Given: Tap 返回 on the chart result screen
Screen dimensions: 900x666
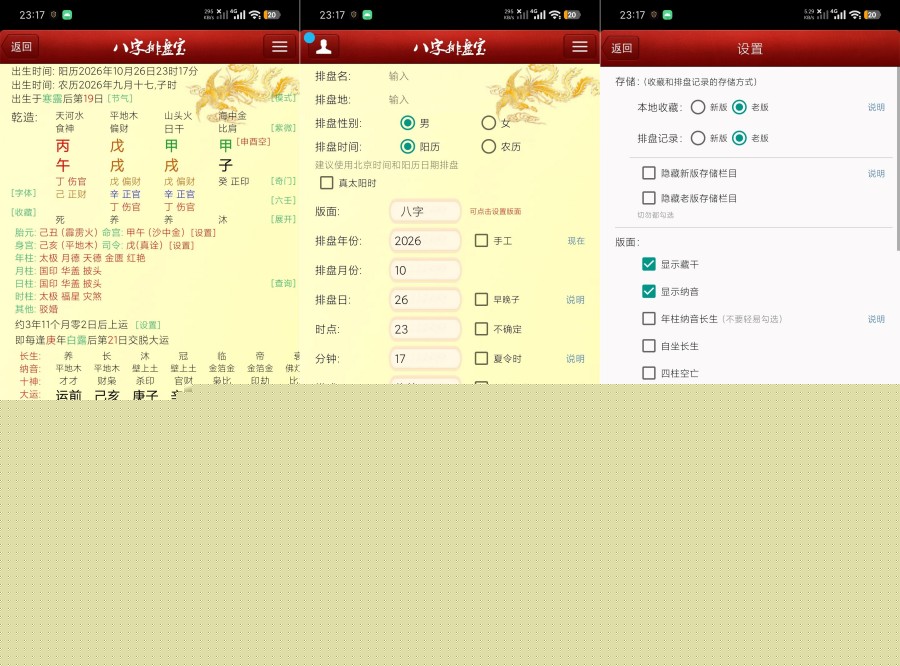Looking at the screenshot, I should [21, 47].
